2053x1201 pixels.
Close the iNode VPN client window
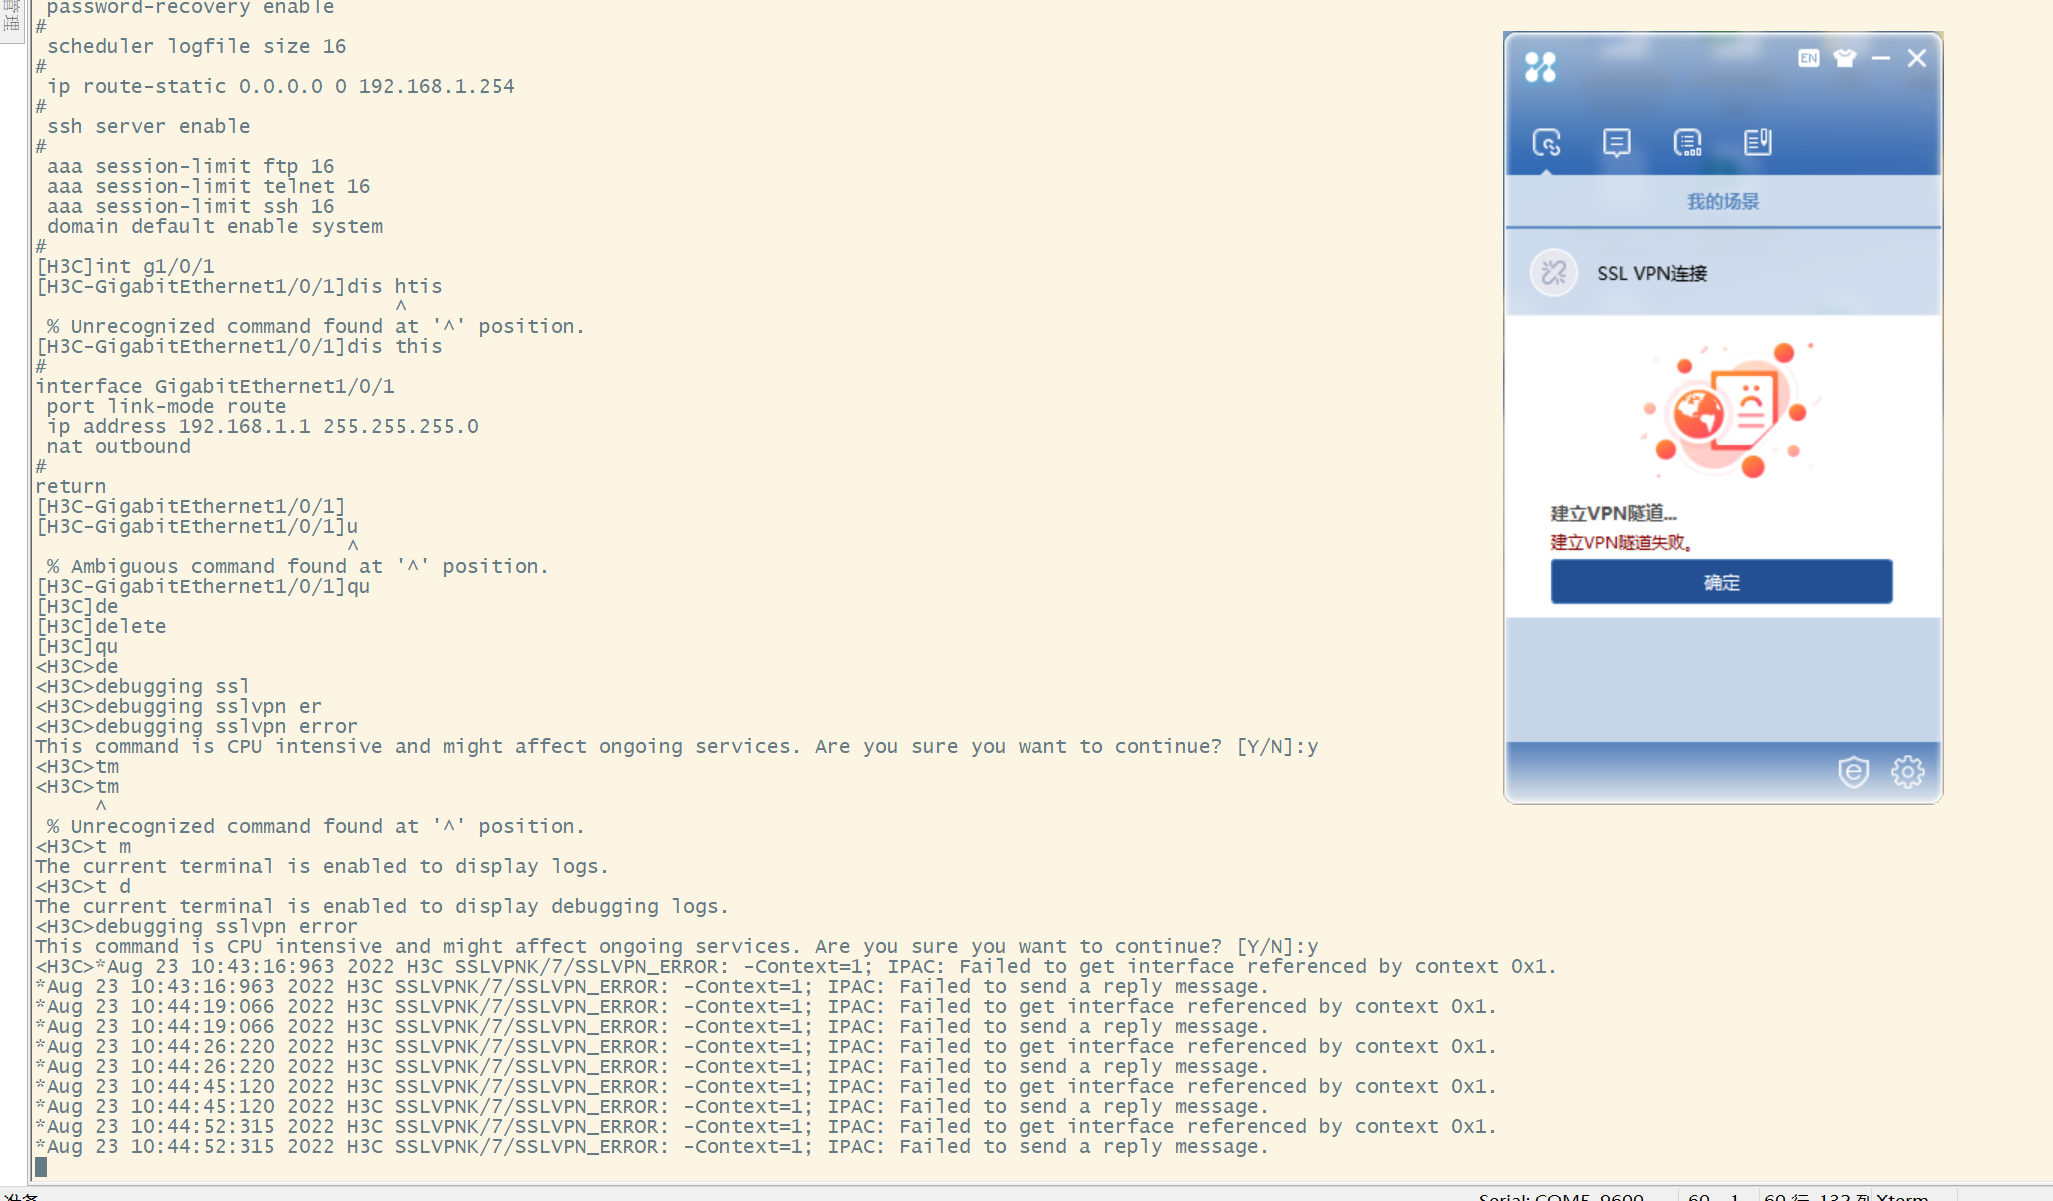(x=1916, y=58)
